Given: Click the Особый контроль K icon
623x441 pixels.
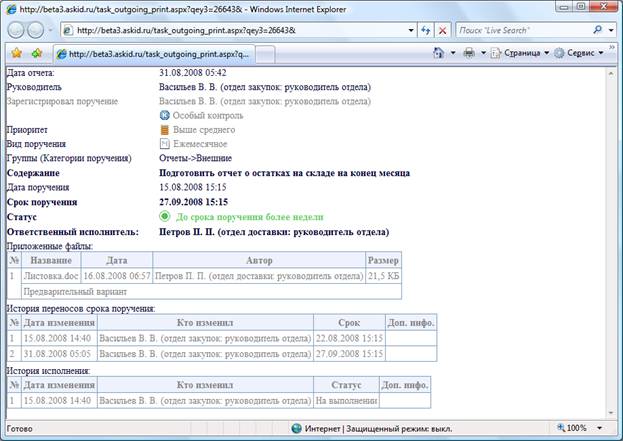Looking at the screenshot, I should coord(164,115).
